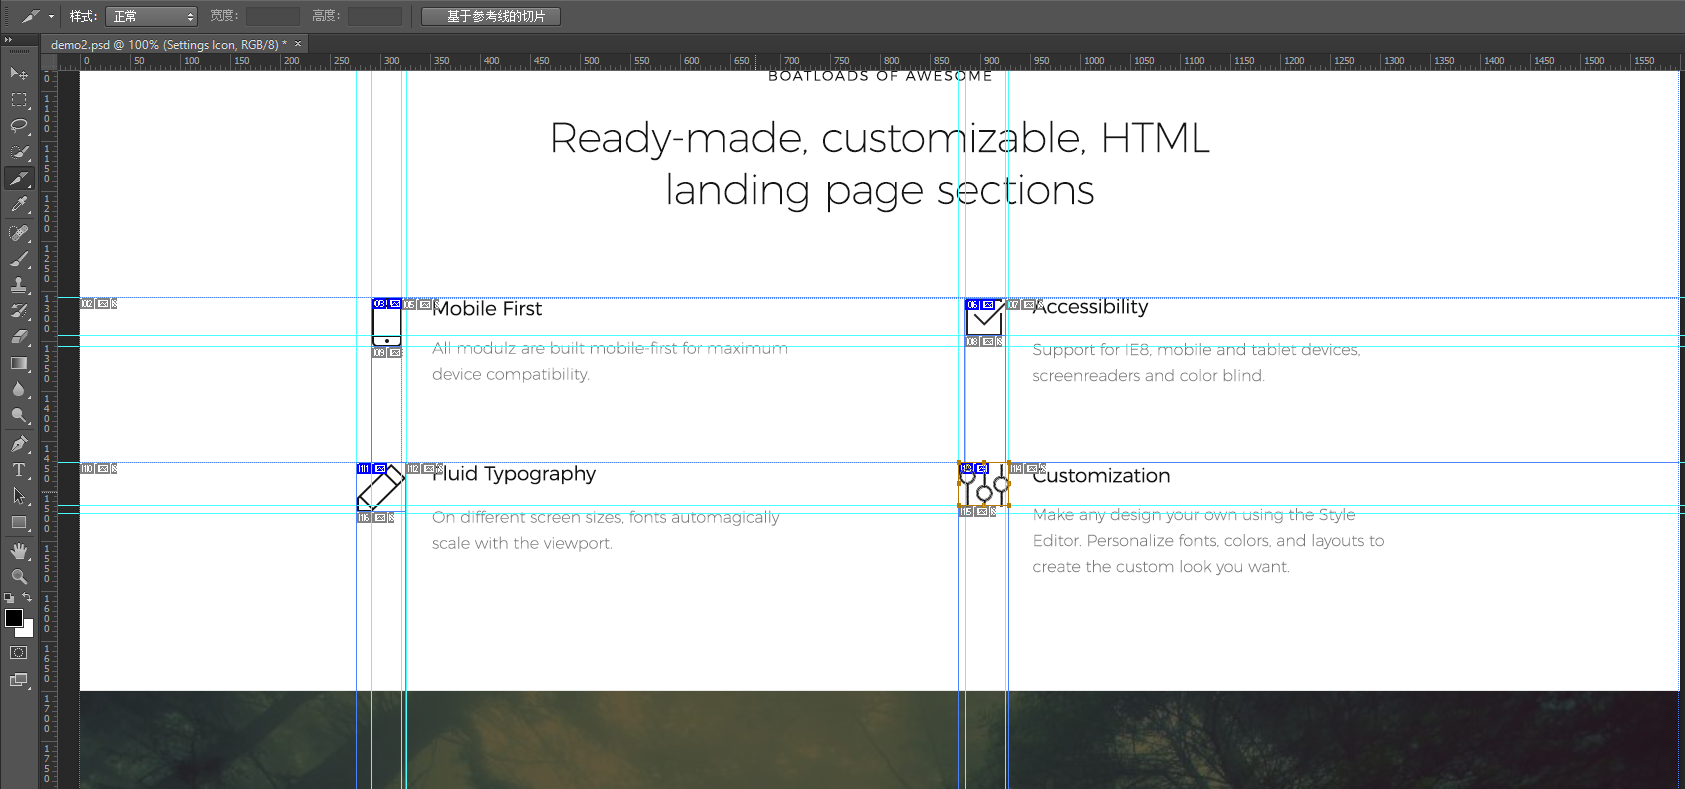The width and height of the screenshot is (1685, 789).
Task: Select the Pen tool
Action: pyautogui.click(x=19, y=444)
